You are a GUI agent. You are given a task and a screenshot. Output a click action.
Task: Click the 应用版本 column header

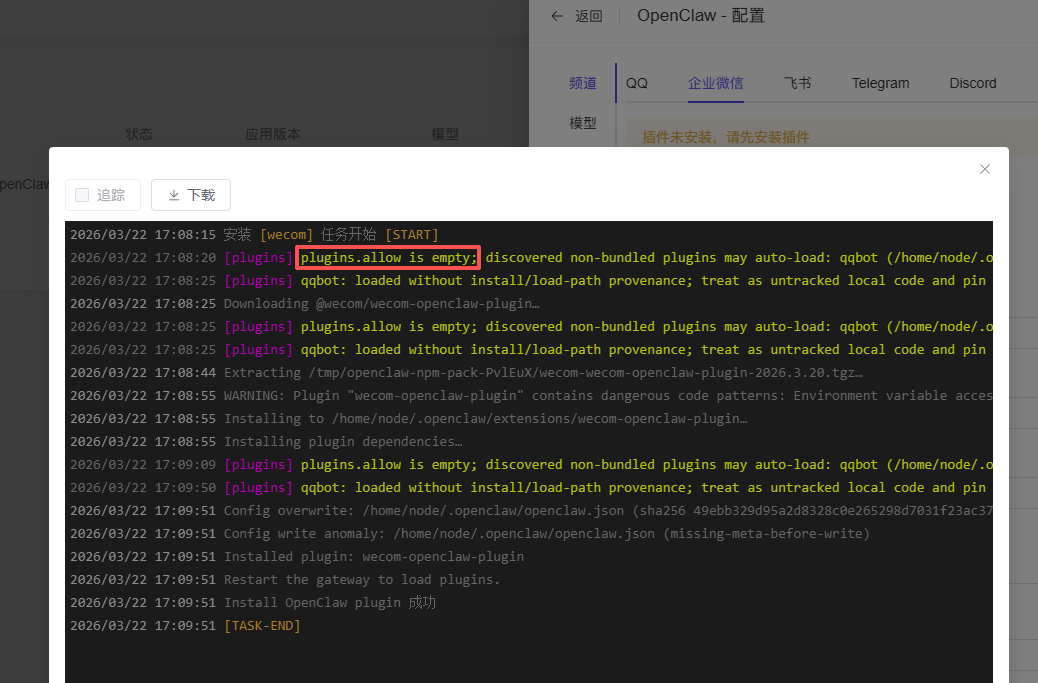coord(273,134)
